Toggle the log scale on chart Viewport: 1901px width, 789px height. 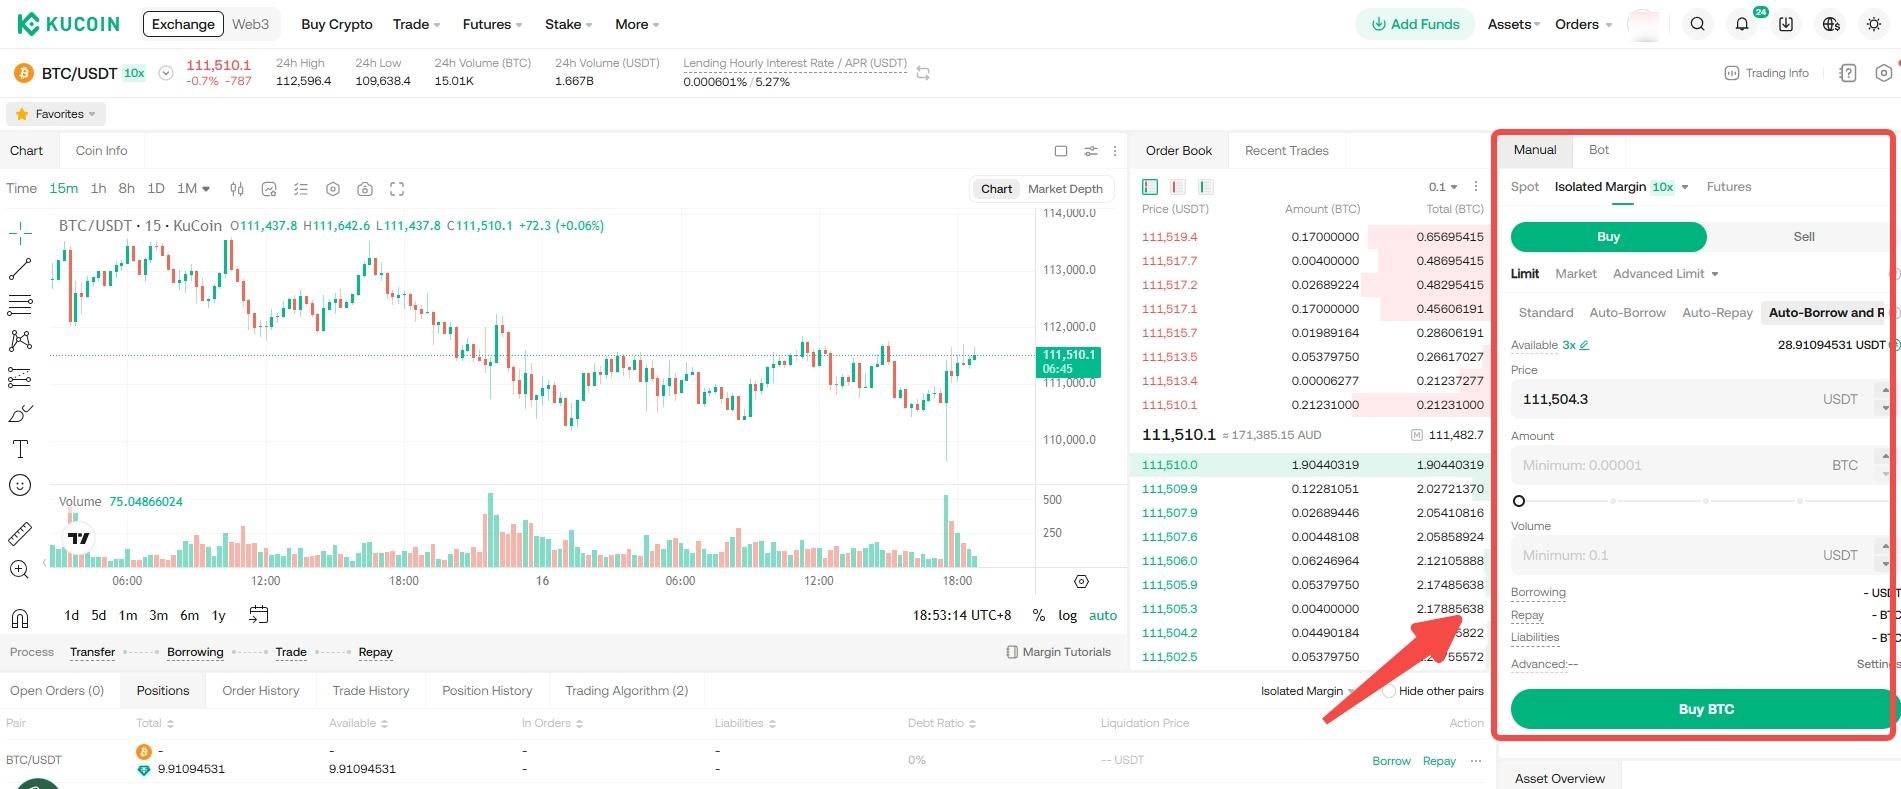pyautogui.click(x=1067, y=615)
